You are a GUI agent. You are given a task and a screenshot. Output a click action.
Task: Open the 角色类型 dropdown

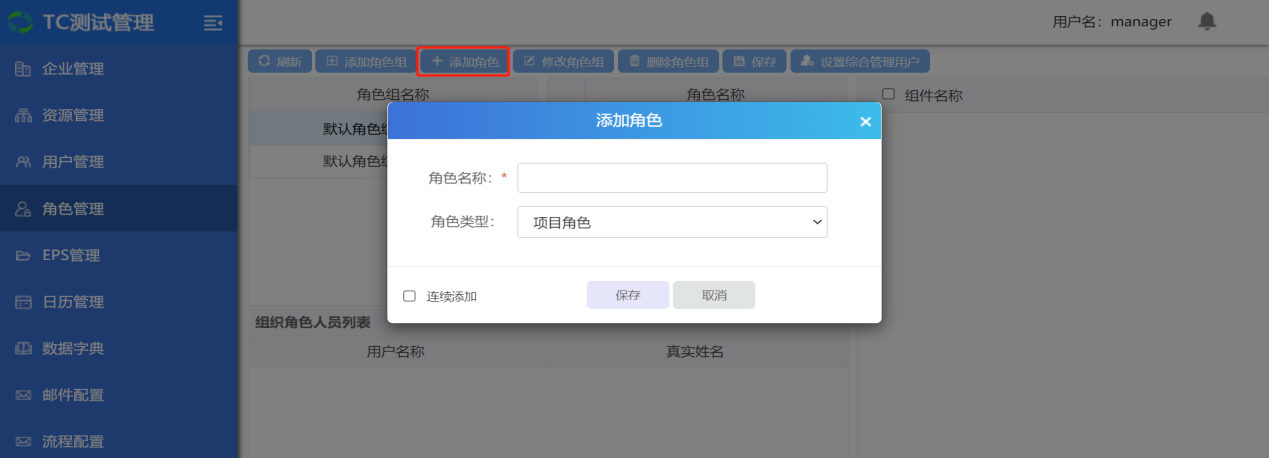click(672, 222)
